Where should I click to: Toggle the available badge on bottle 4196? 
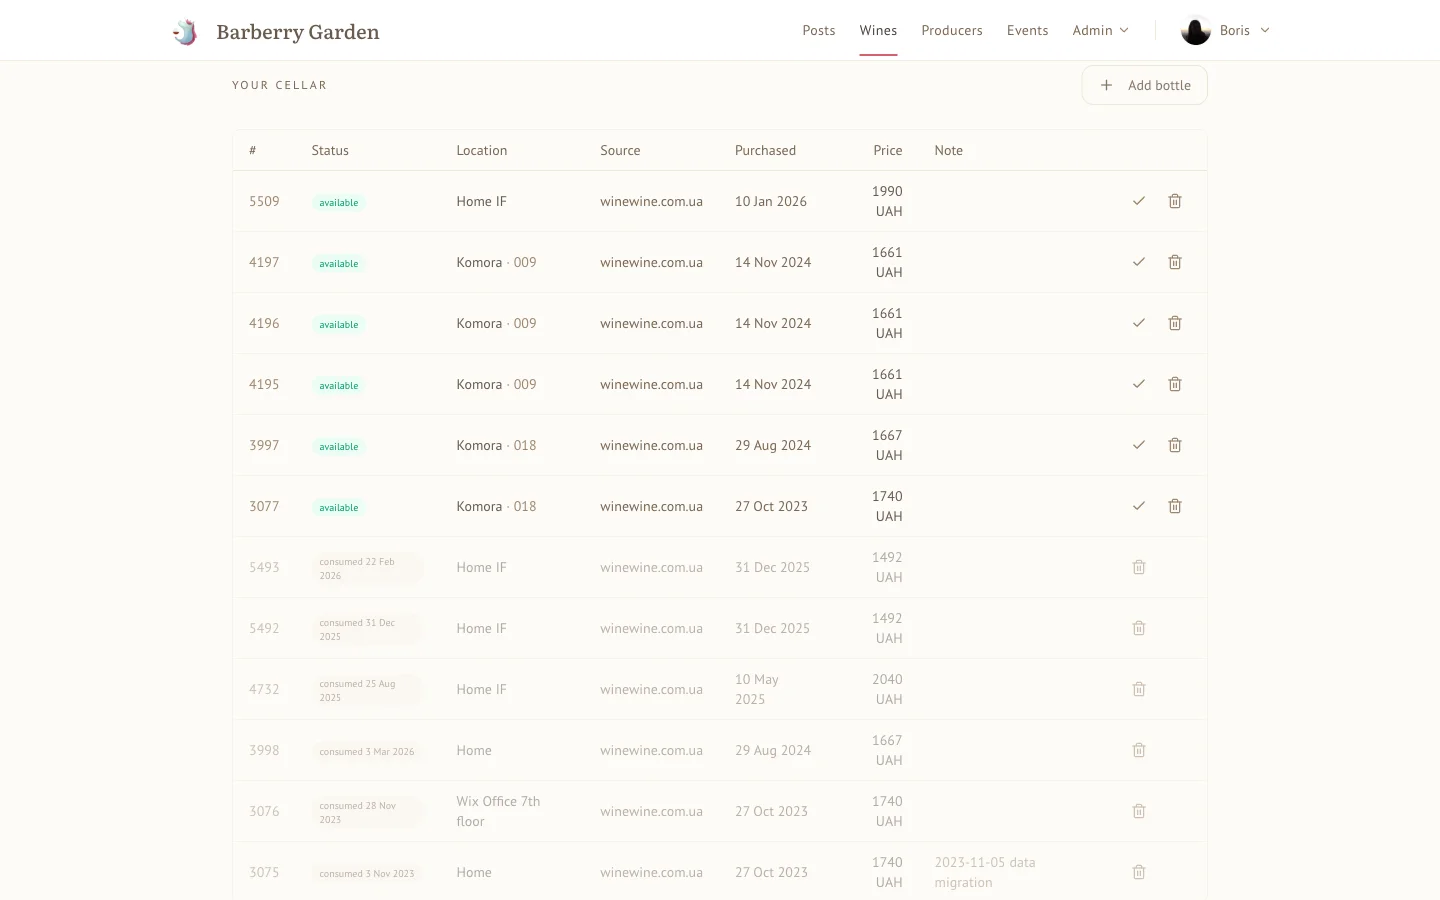click(x=338, y=324)
